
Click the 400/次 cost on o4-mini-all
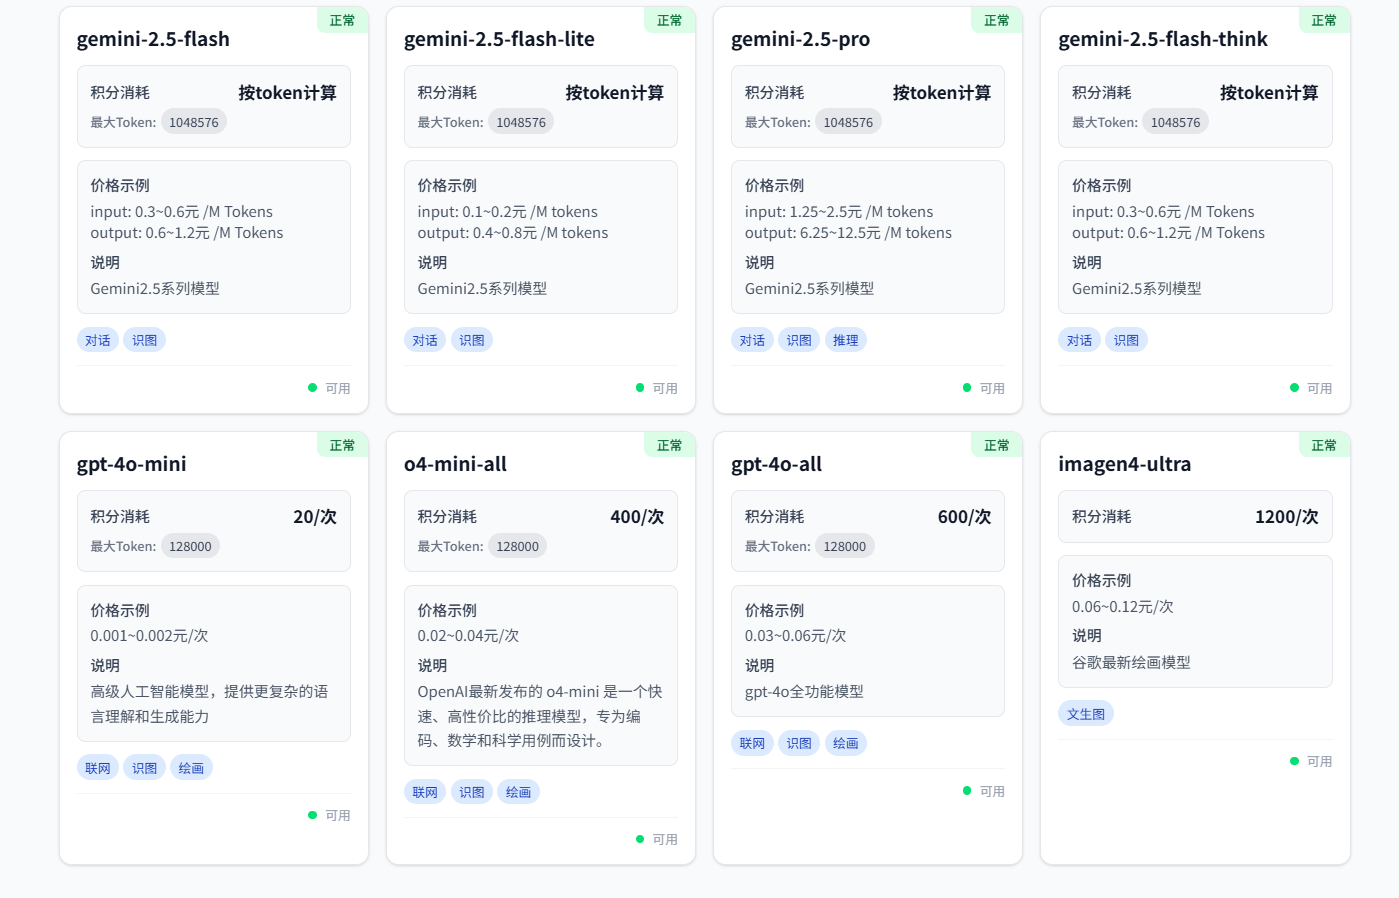(x=637, y=517)
